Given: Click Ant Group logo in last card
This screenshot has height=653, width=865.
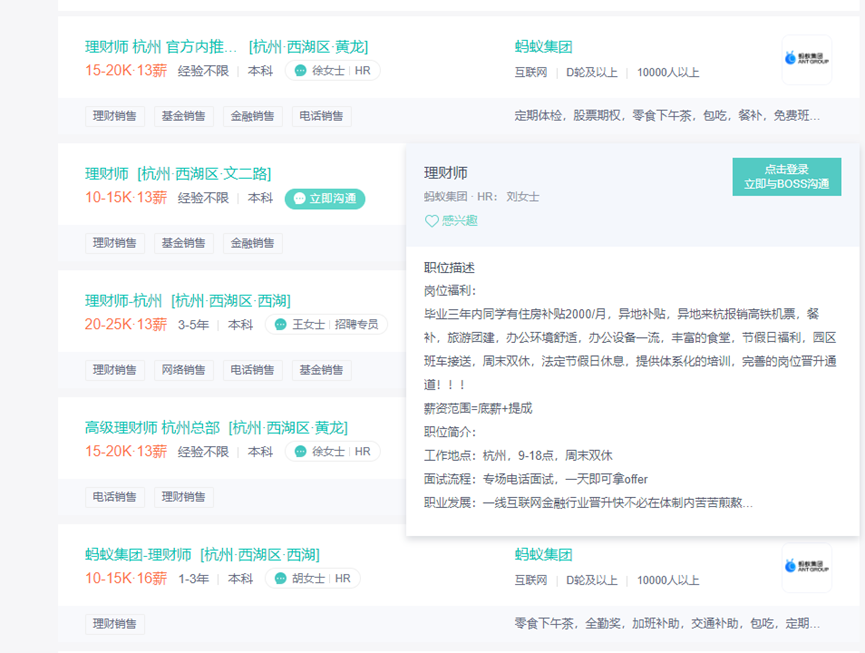Looking at the screenshot, I should 807,568.
